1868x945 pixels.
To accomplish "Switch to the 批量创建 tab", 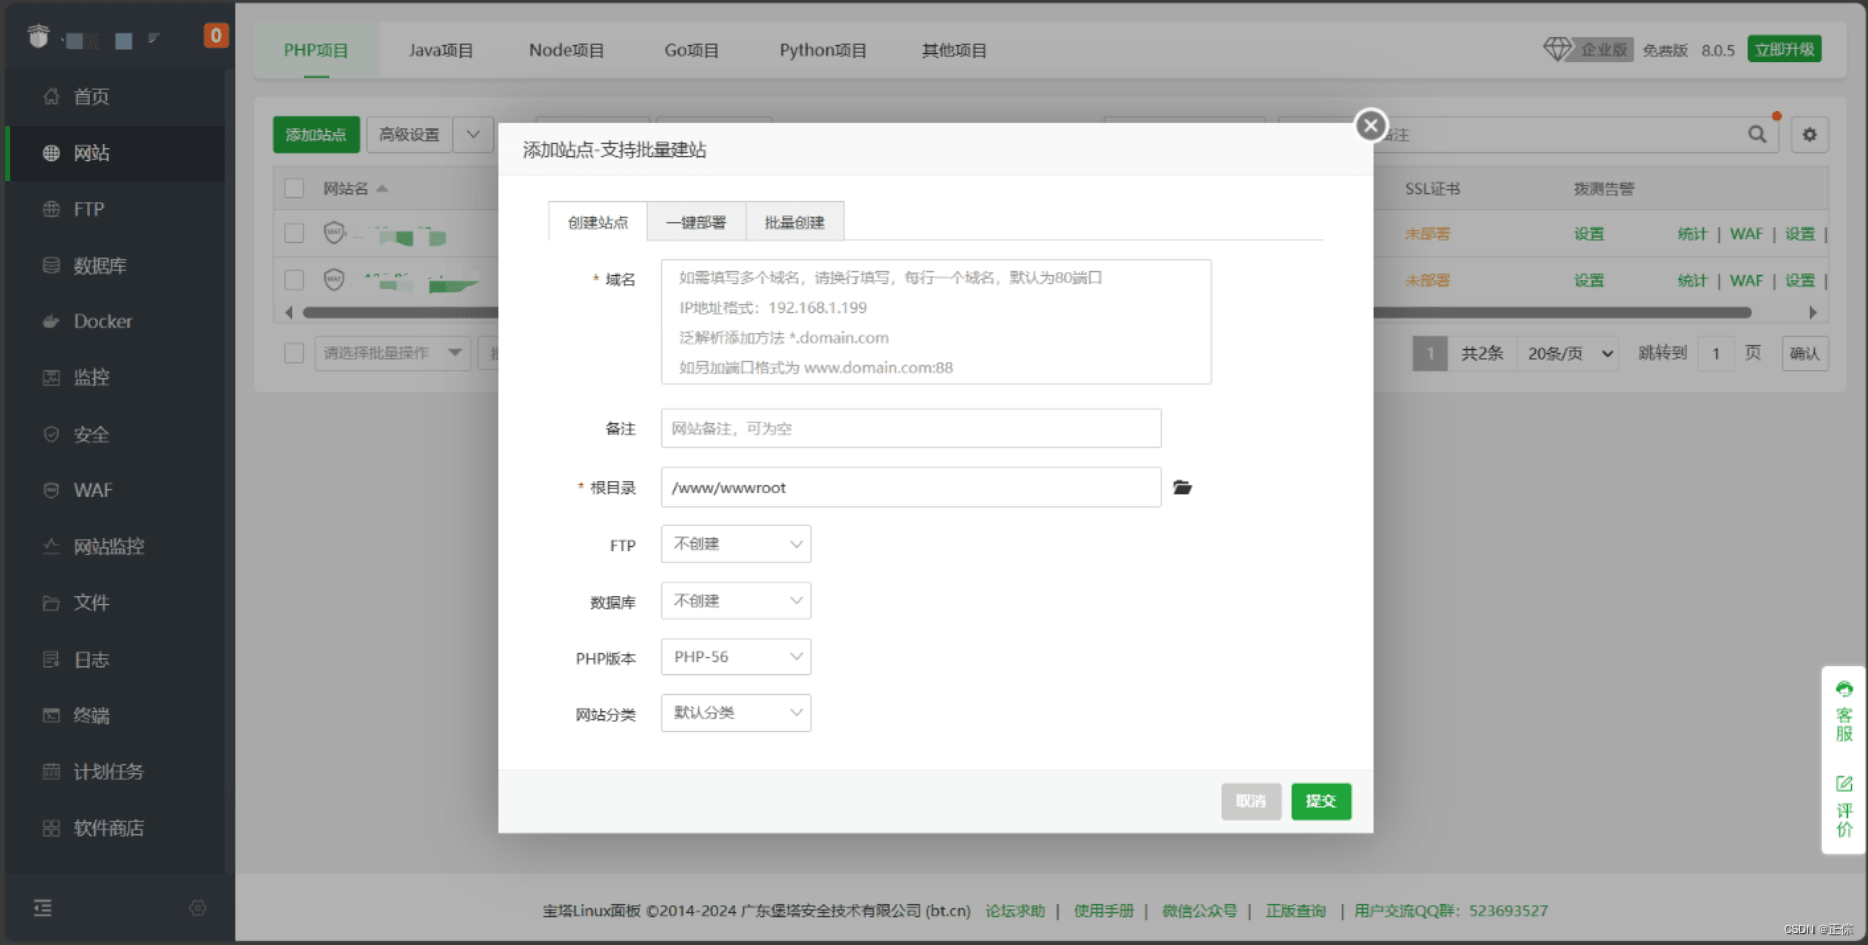I will pos(794,222).
